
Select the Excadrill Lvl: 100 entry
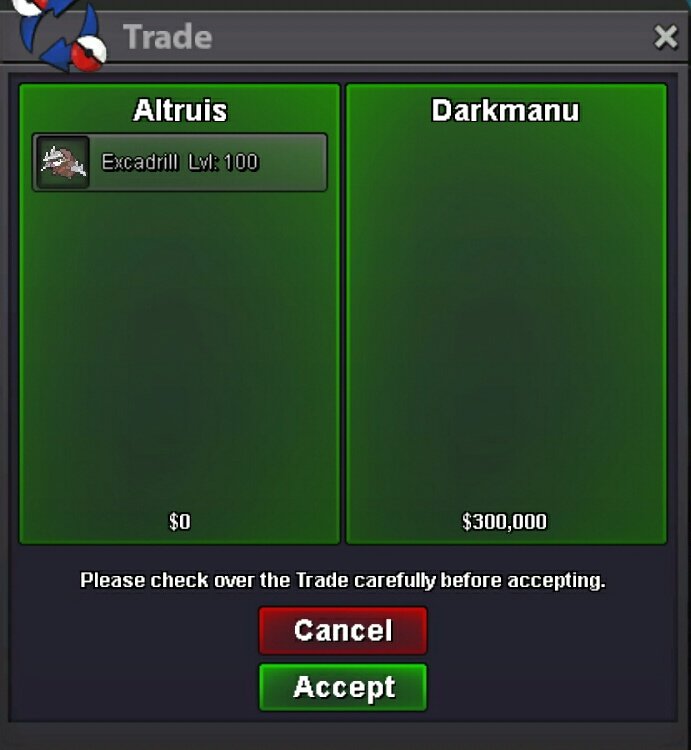180,162
